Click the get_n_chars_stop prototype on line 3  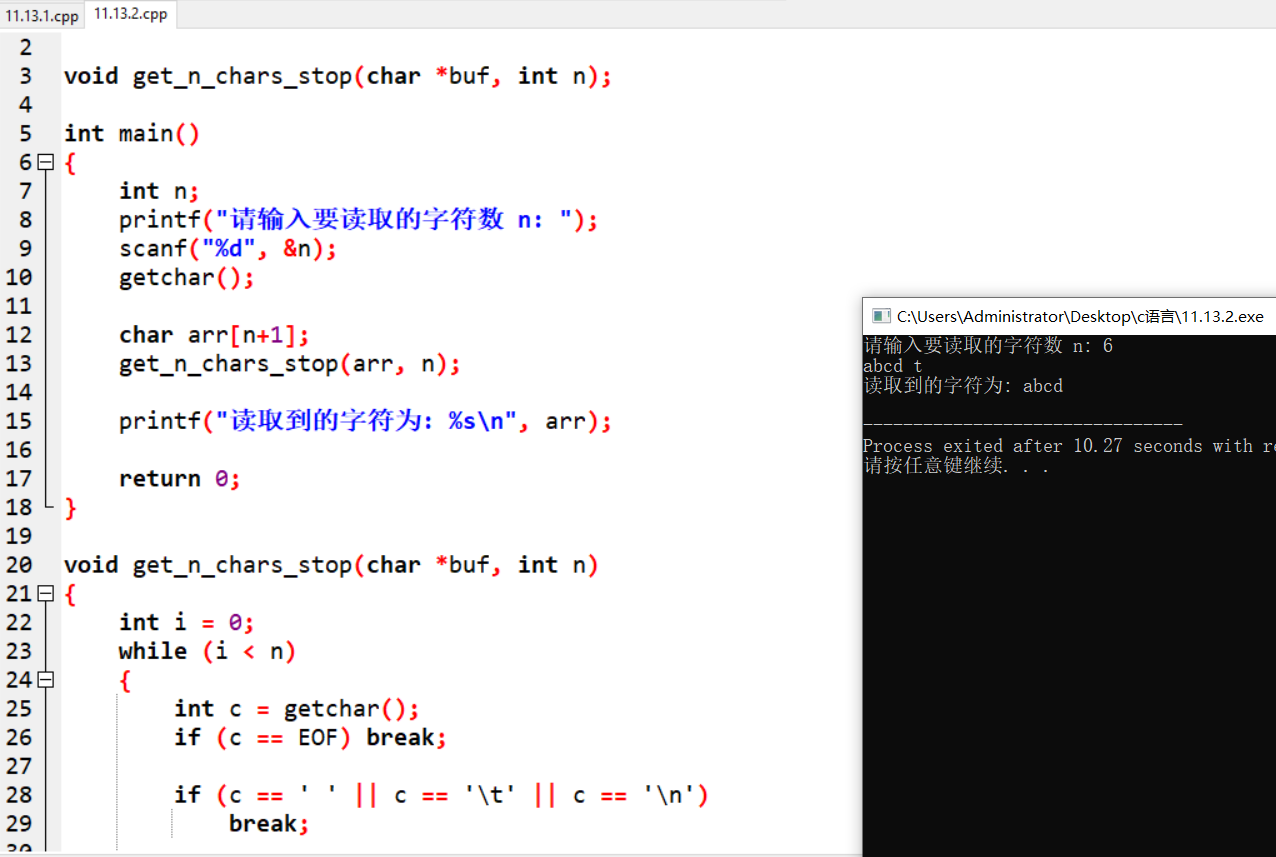337,76
